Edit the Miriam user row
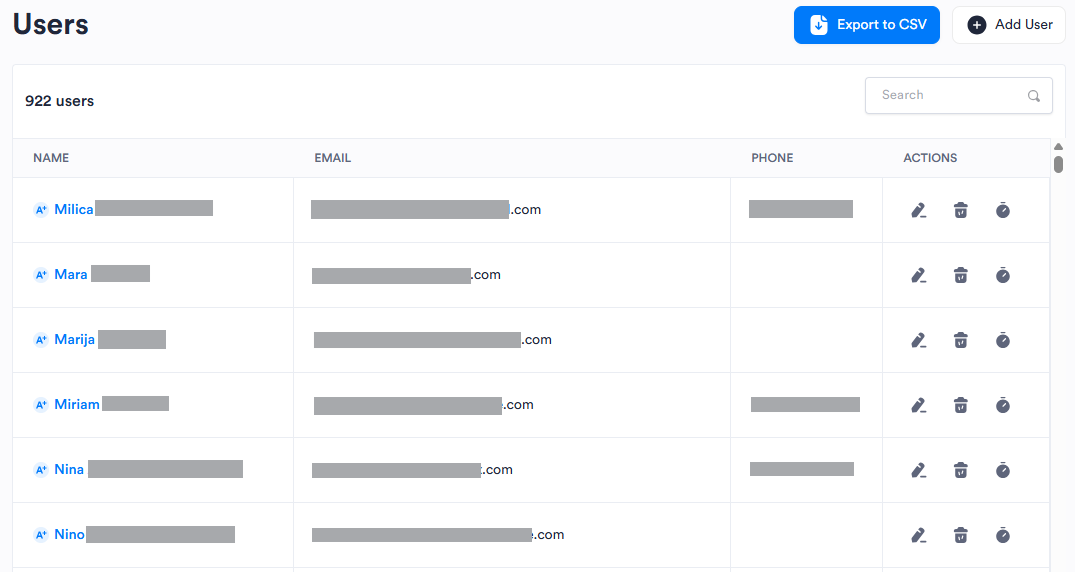This screenshot has height=572, width=1075. tap(919, 405)
